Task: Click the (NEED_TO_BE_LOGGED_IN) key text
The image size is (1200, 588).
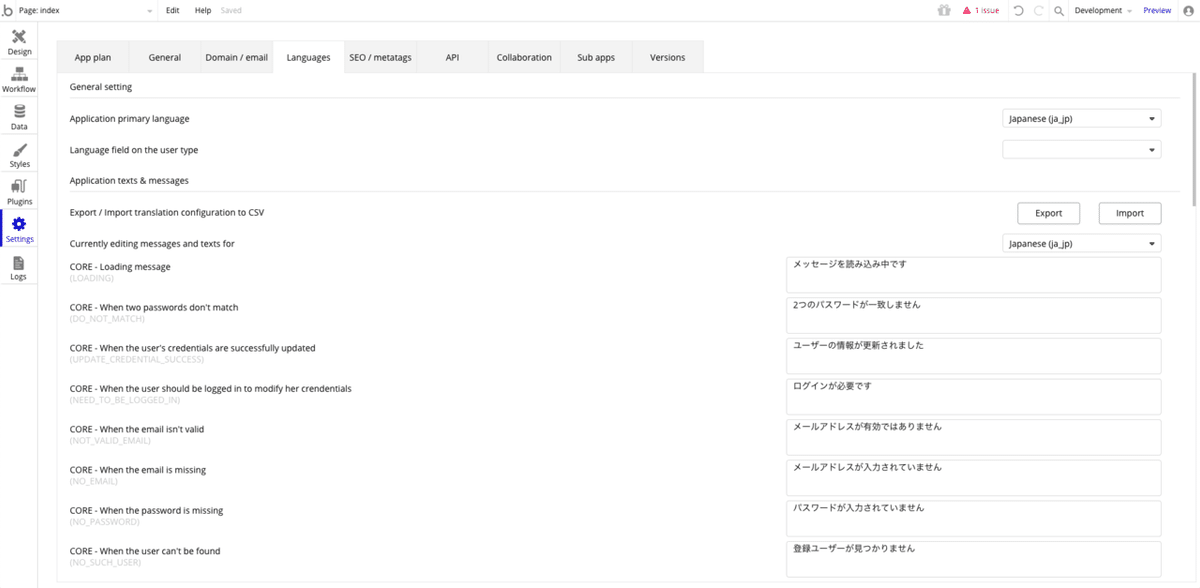Action: click(x=125, y=400)
